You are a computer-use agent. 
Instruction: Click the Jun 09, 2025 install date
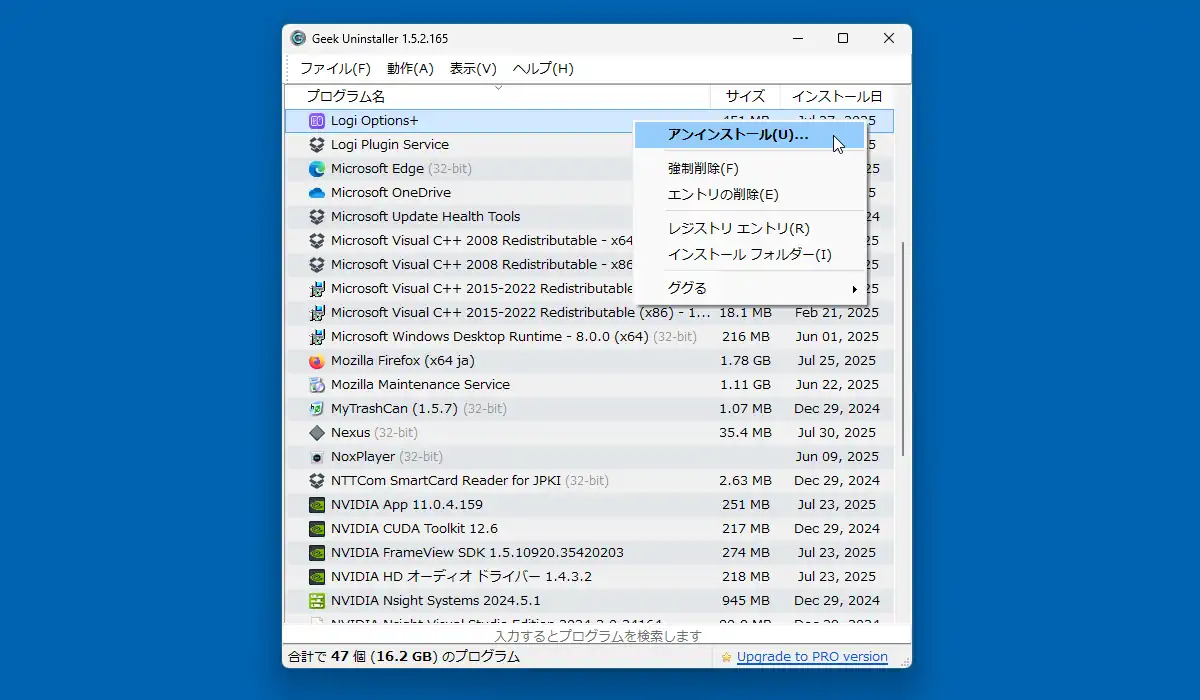837,457
